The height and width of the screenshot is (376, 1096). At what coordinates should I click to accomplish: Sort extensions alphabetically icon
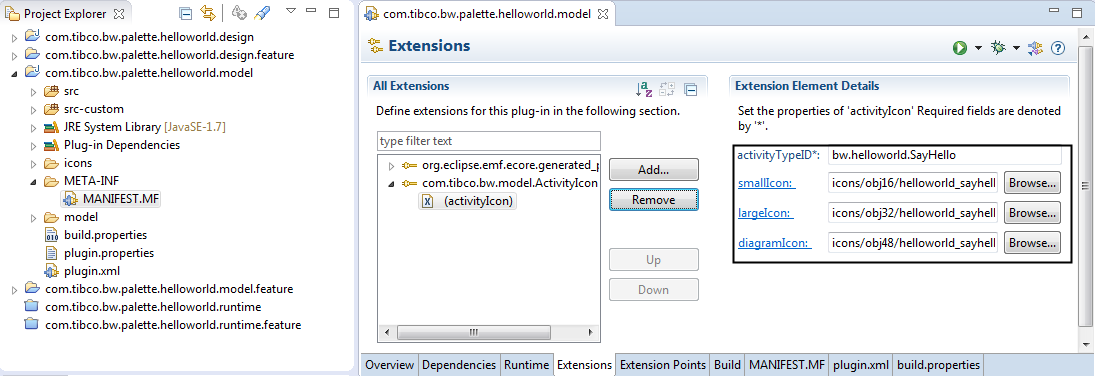click(x=644, y=89)
